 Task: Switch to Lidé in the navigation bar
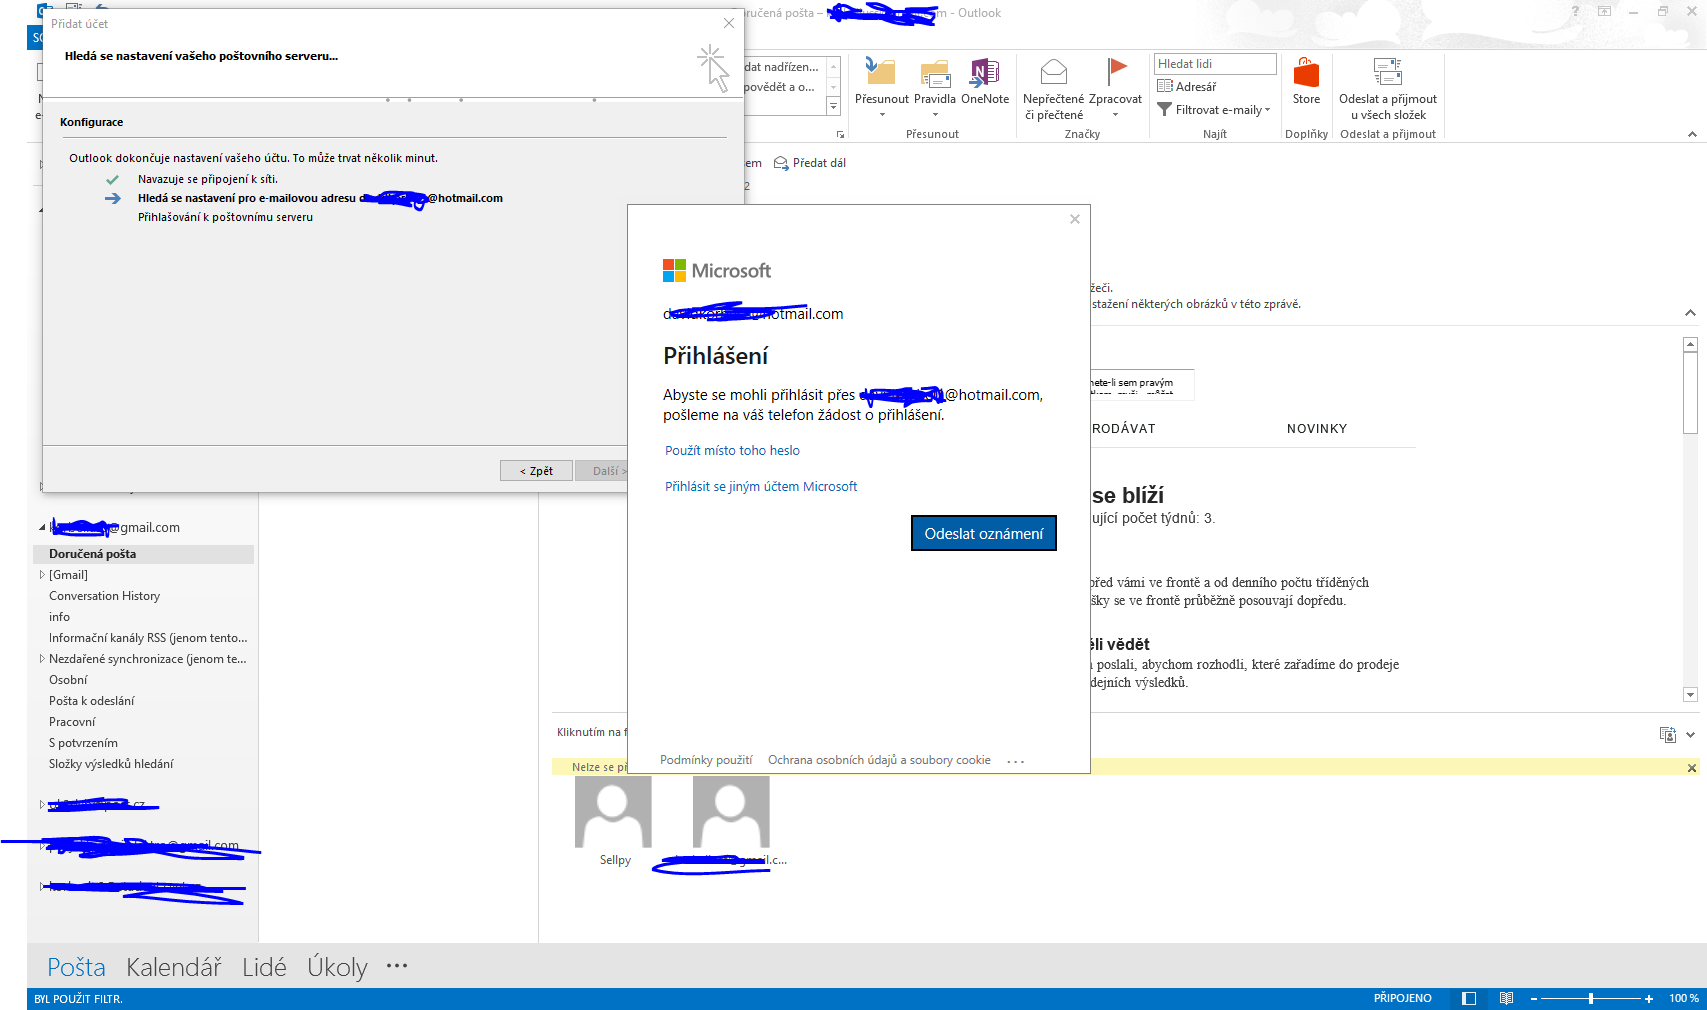coord(264,967)
